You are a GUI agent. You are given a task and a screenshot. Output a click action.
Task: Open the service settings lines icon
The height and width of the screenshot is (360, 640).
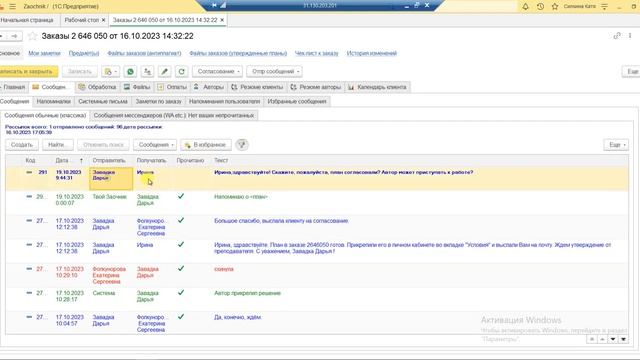click(x=604, y=7)
